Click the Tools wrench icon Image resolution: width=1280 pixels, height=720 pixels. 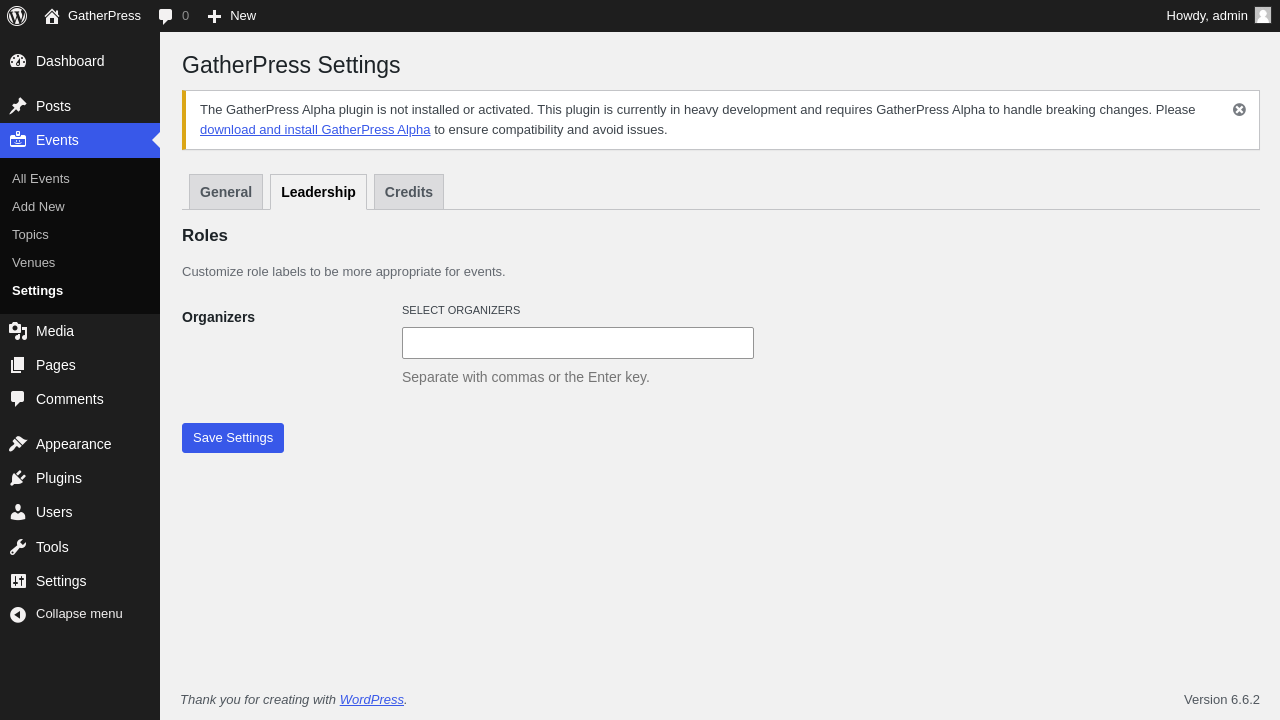pyautogui.click(x=18, y=547)
